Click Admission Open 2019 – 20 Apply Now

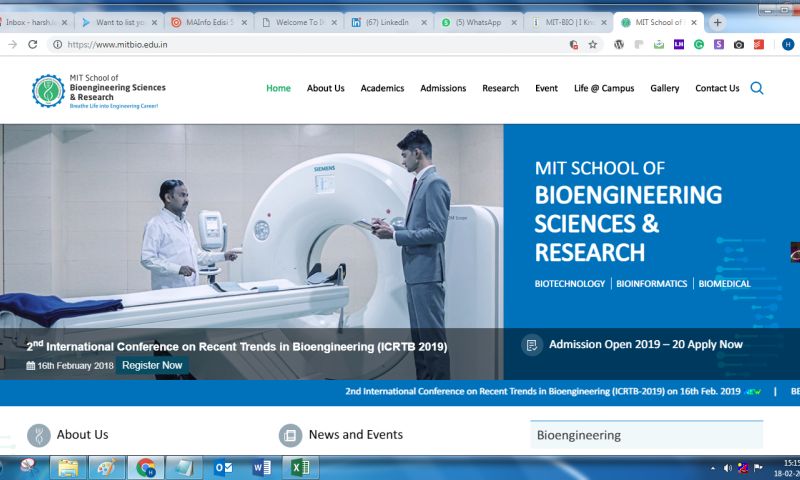click(x=645, y=344)
